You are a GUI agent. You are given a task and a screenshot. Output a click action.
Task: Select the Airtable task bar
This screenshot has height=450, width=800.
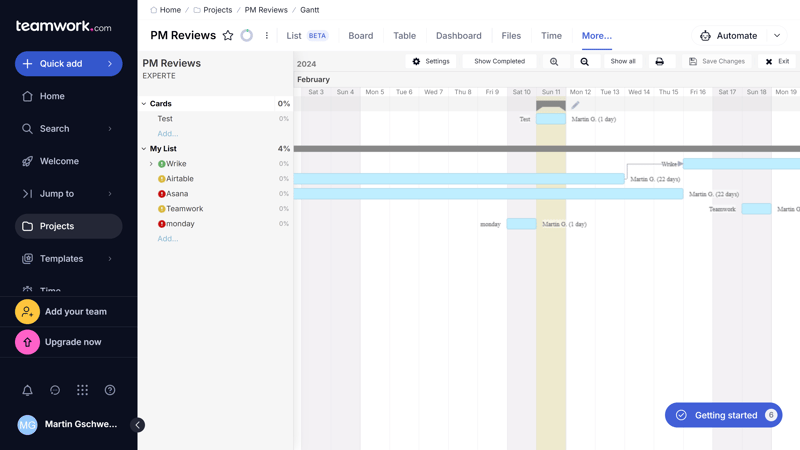coord(459,179)
